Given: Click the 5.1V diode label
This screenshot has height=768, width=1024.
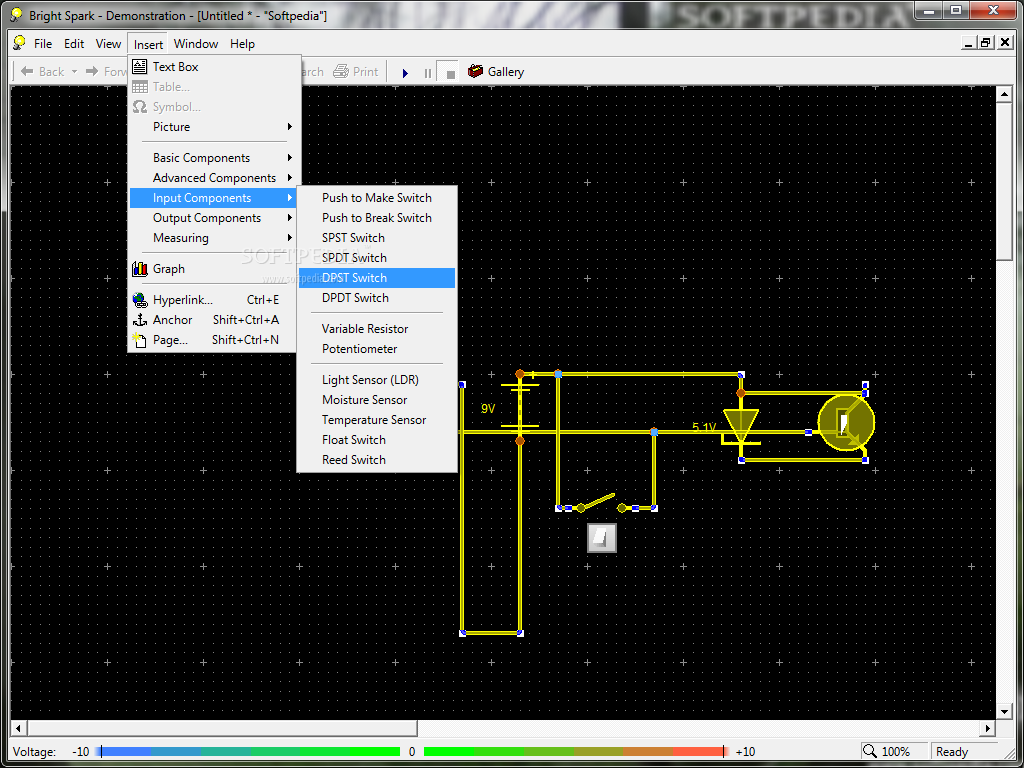Looking at the screenshot, I should [x=704, y=427].
